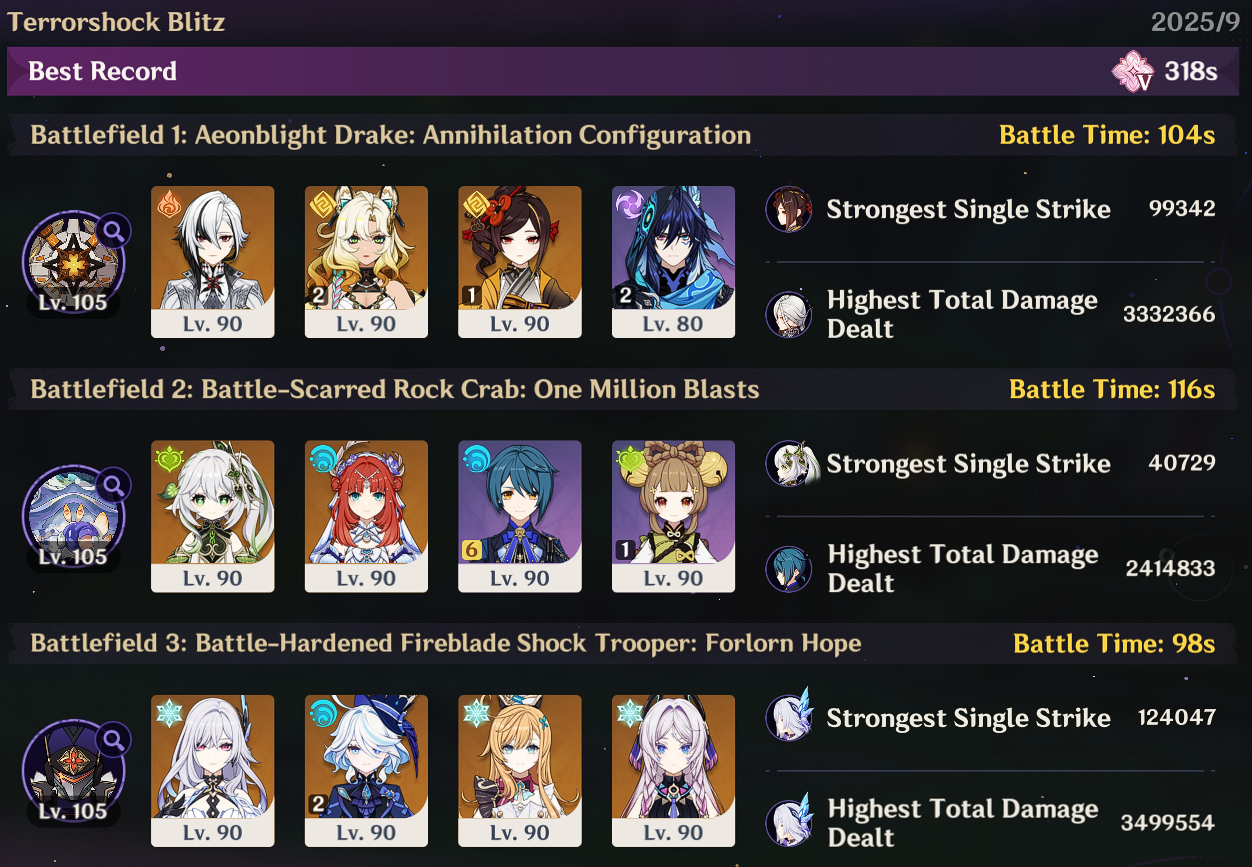
Task: Select the brown-haired Dendro character portrait
Action: coord(673,517)
